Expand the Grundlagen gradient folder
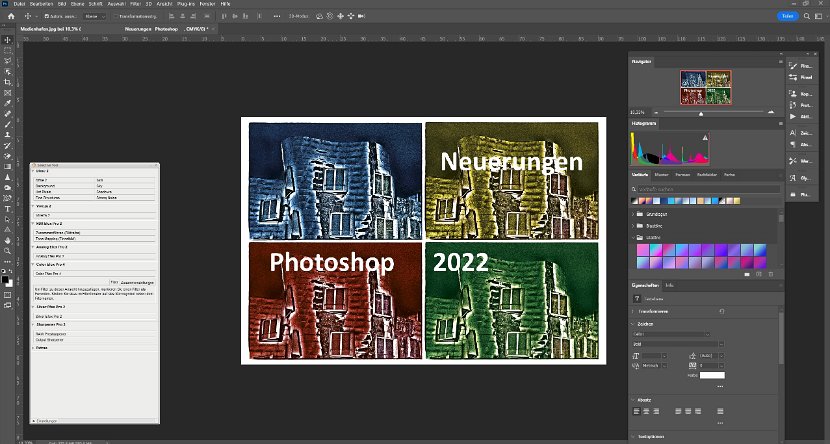This screenshot has height=444, width=830. click(x=634, y=214)
